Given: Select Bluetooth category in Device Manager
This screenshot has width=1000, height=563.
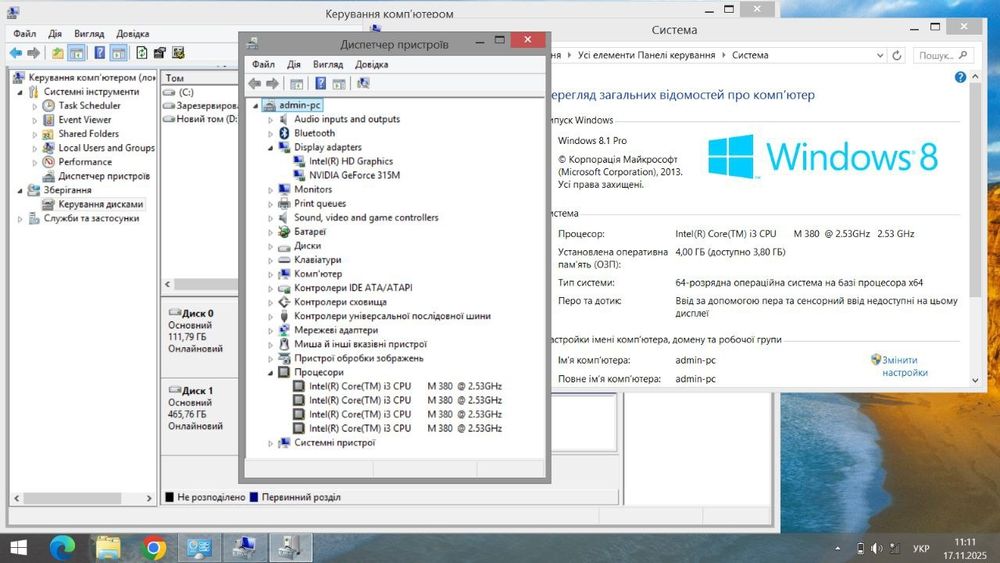Looking at the screenshot, I should [314, 133].
